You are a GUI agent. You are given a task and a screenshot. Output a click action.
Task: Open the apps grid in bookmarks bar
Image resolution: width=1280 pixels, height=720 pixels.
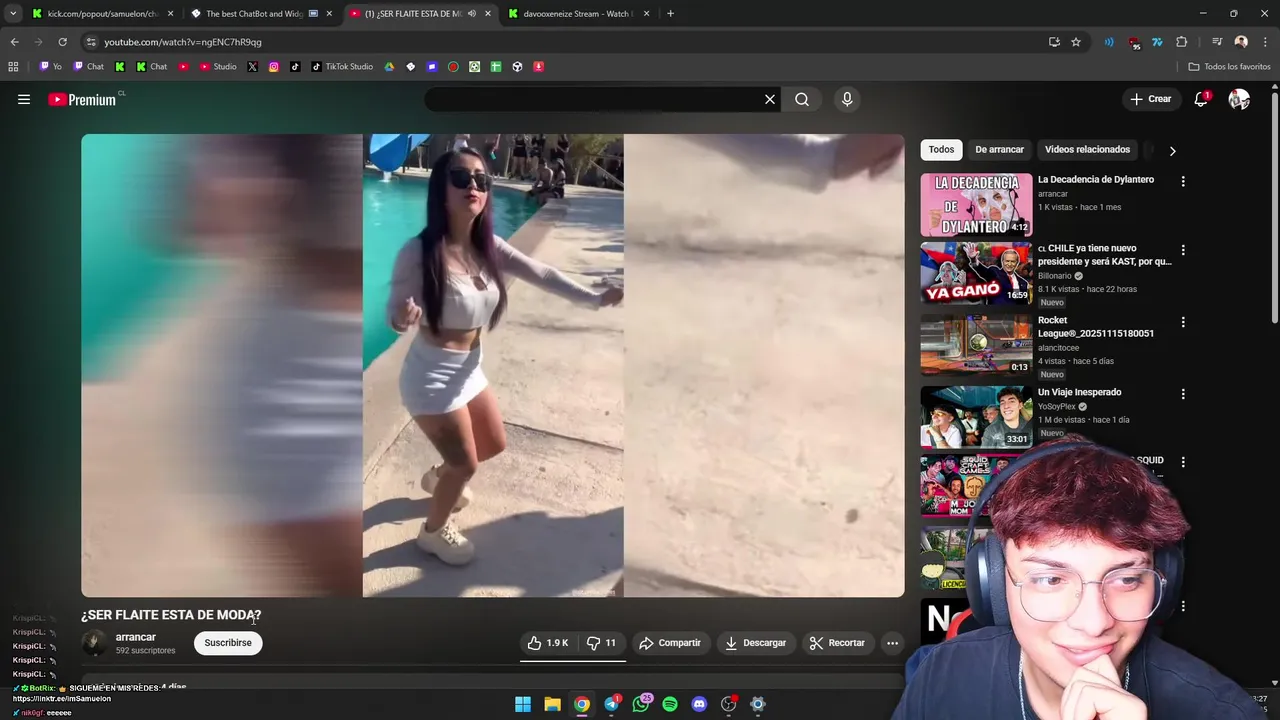pos(13,67)
